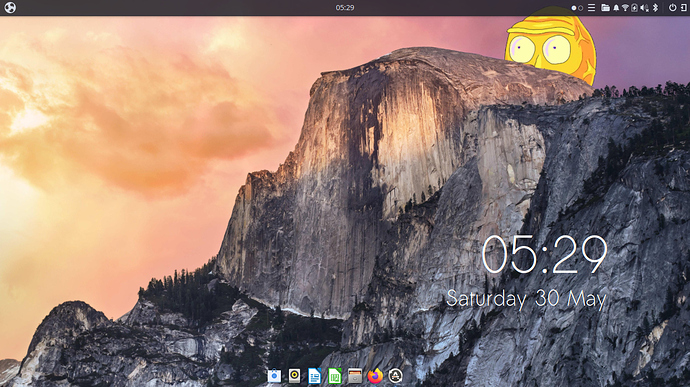690x387 pixels.
Task: Click the Saturday 30 May date
Action: [x=526, y=299]
